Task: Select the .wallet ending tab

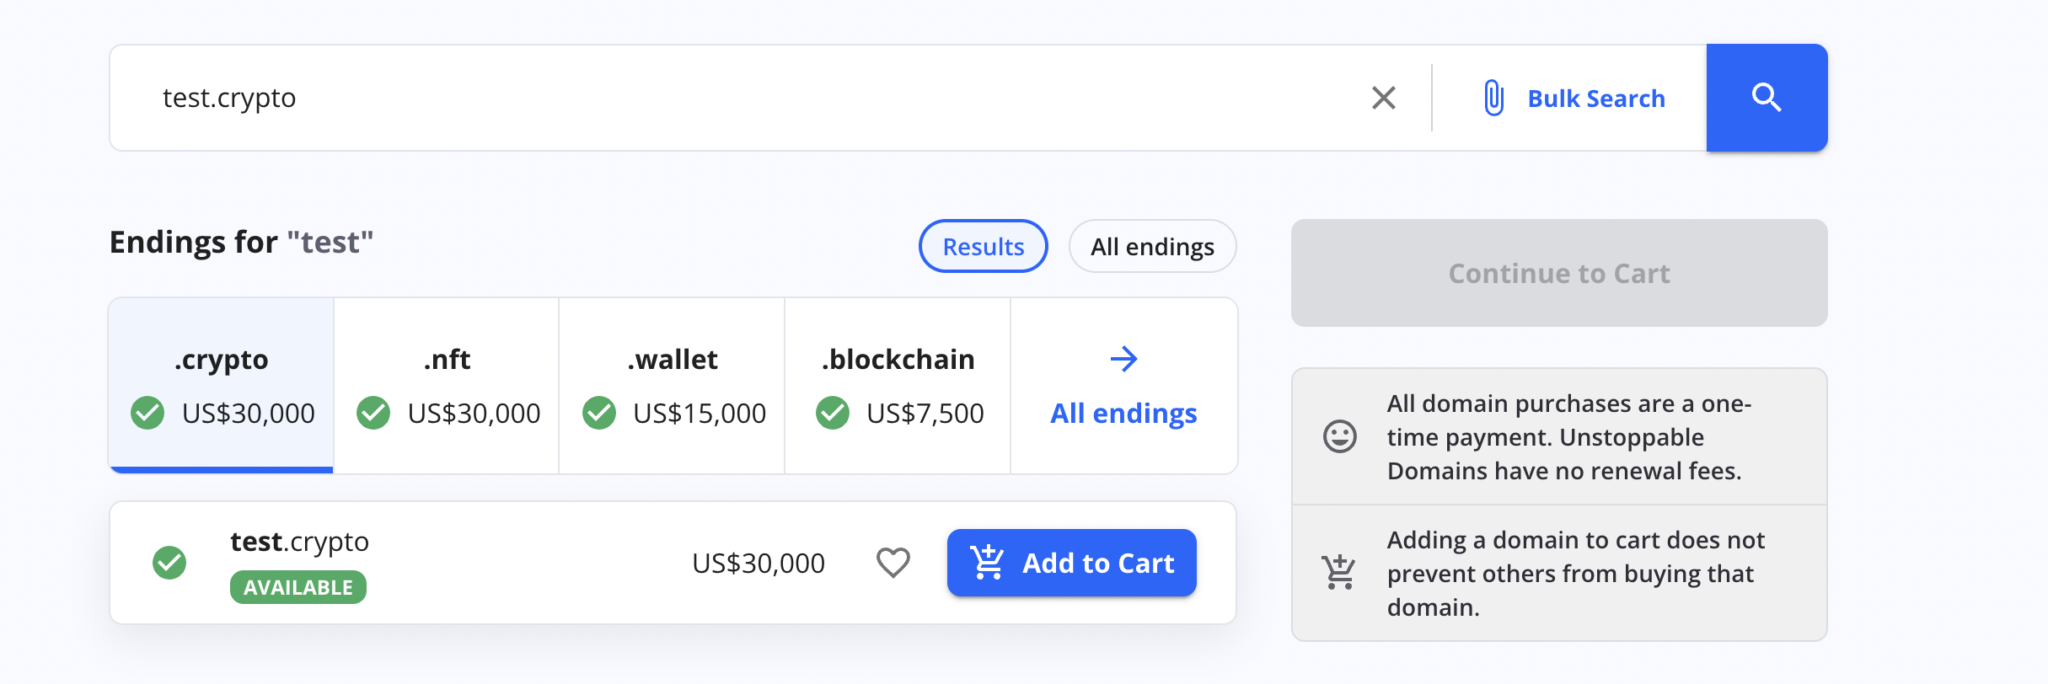Action: [671, 385]
